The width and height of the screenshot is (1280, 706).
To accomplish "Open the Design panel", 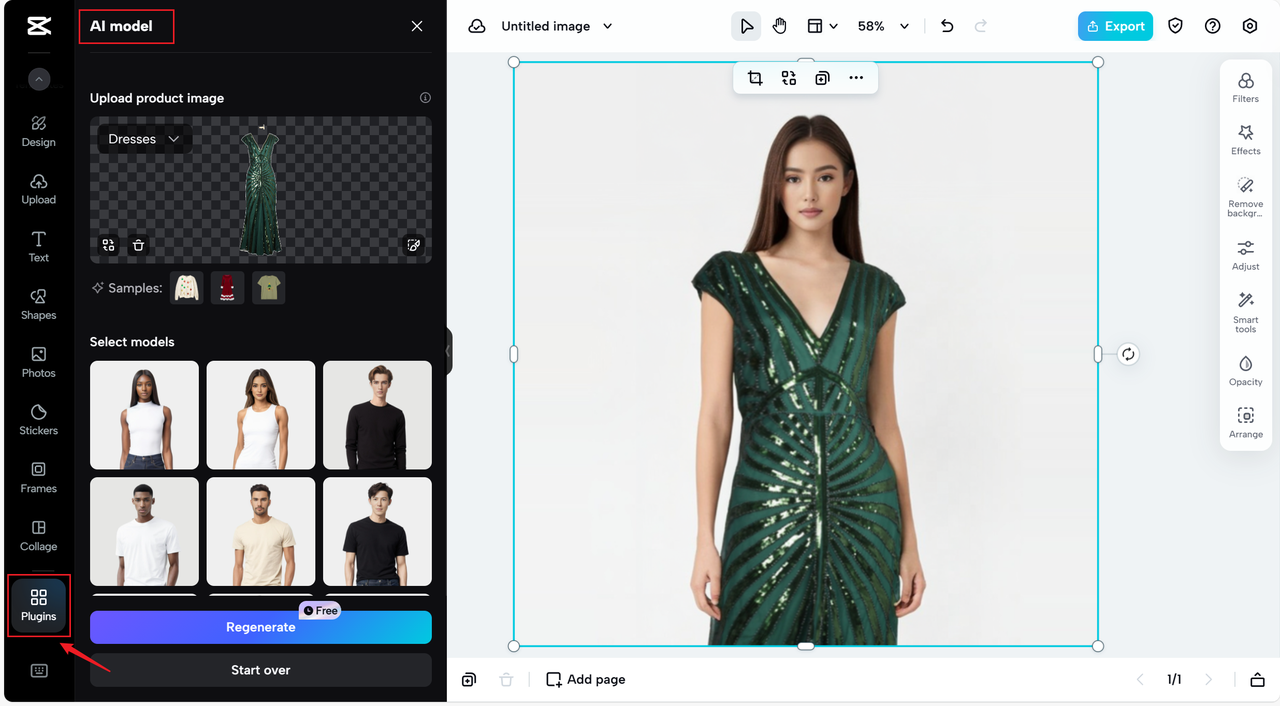I will (39, 131).
